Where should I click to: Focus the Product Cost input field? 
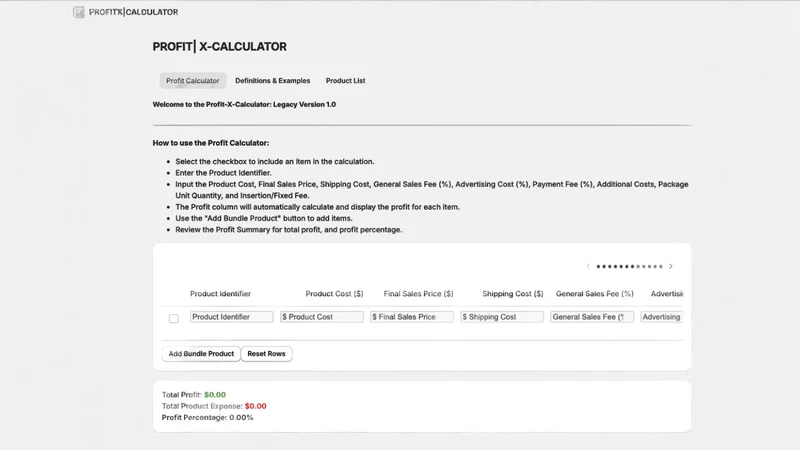tap(322, 317)
